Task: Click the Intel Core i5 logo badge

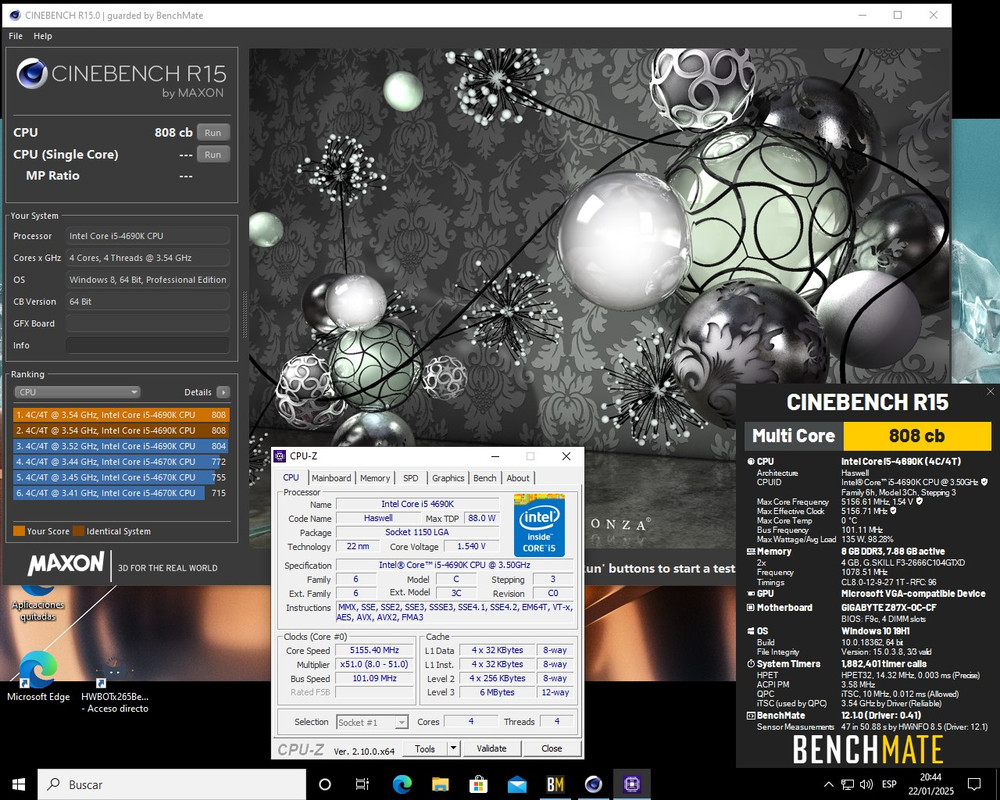Action: tap(540, 525)
